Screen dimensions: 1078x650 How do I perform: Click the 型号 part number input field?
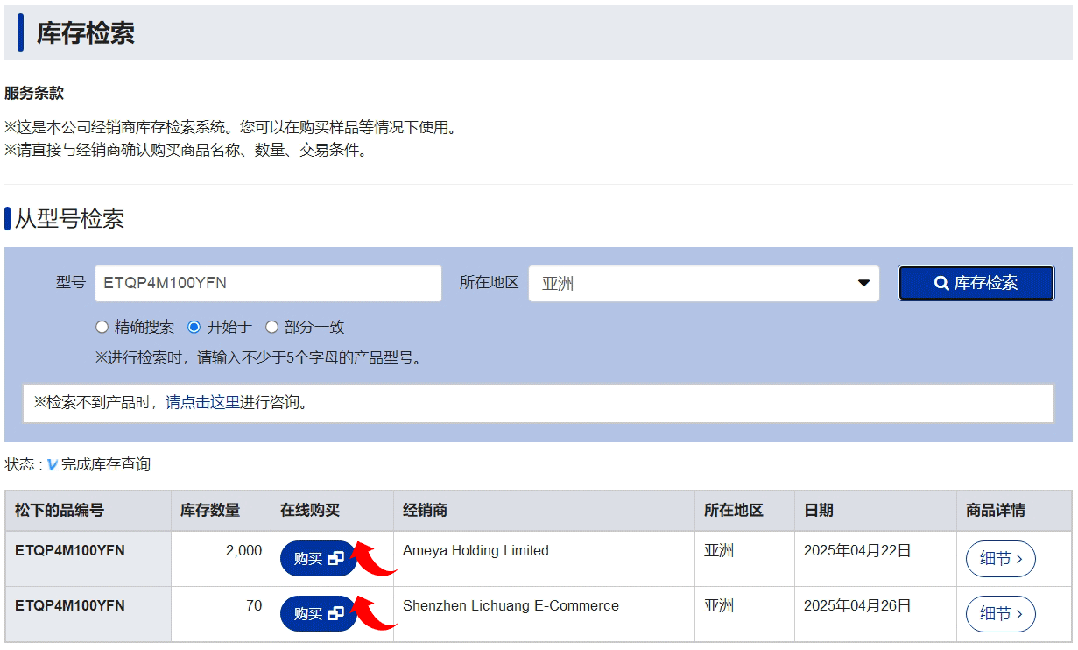pyautogui.click(x=267, y=283)
